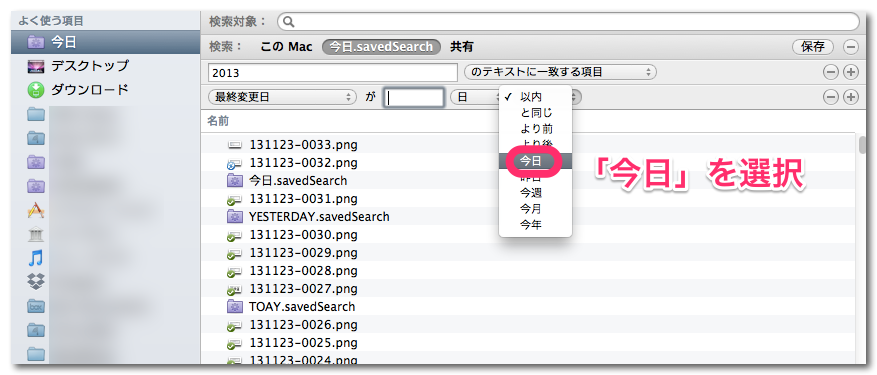Set search scope to 共有
The image size is (877, 375).
coord(462,47)
